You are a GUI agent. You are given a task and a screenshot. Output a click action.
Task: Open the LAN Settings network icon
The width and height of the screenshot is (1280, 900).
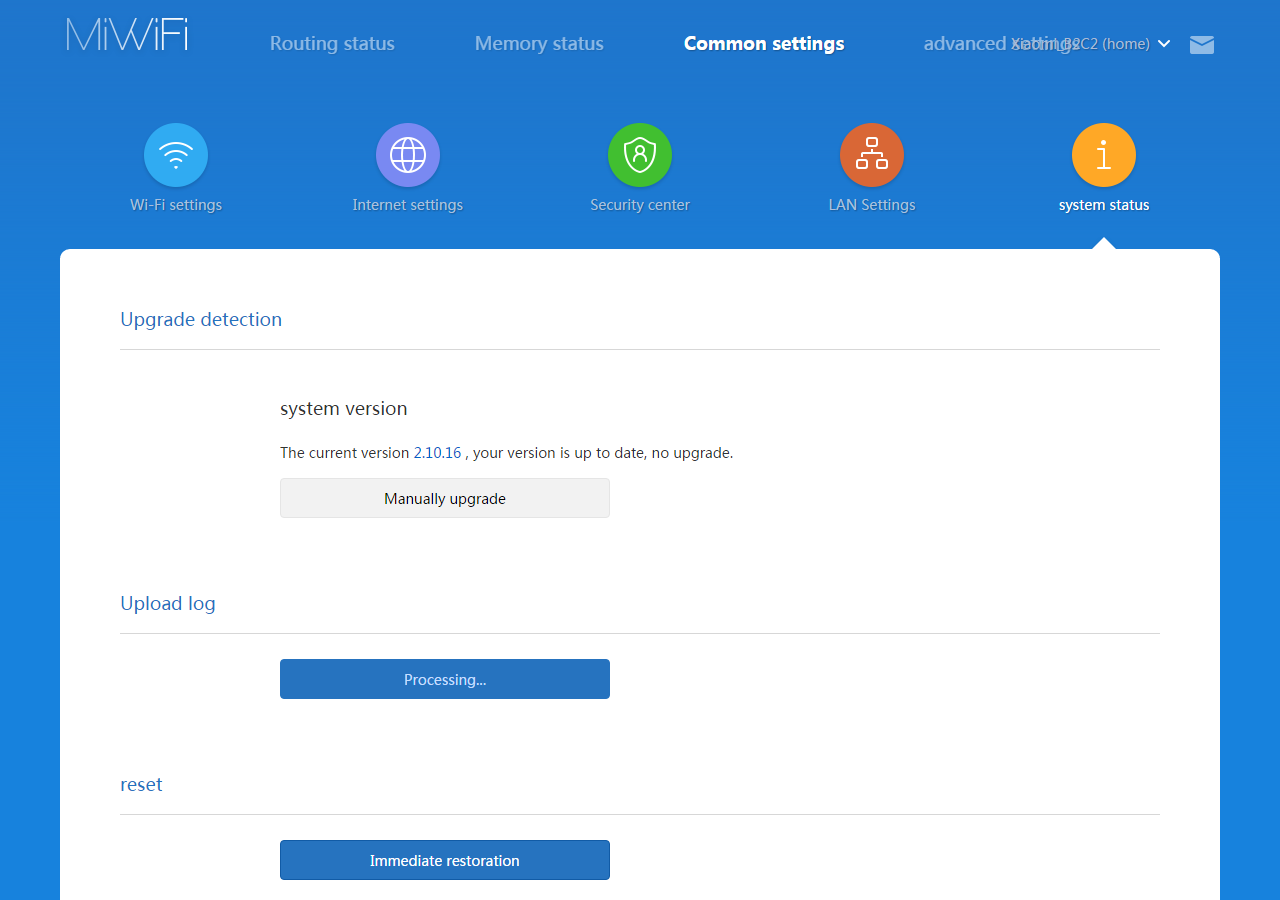point(872,155)
